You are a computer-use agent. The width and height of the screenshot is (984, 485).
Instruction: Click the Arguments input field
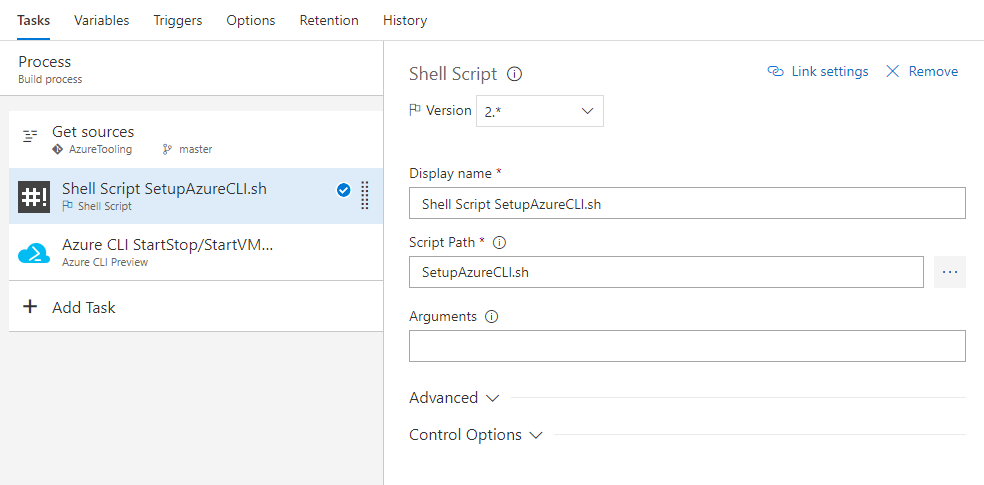(x=687, y=346)
